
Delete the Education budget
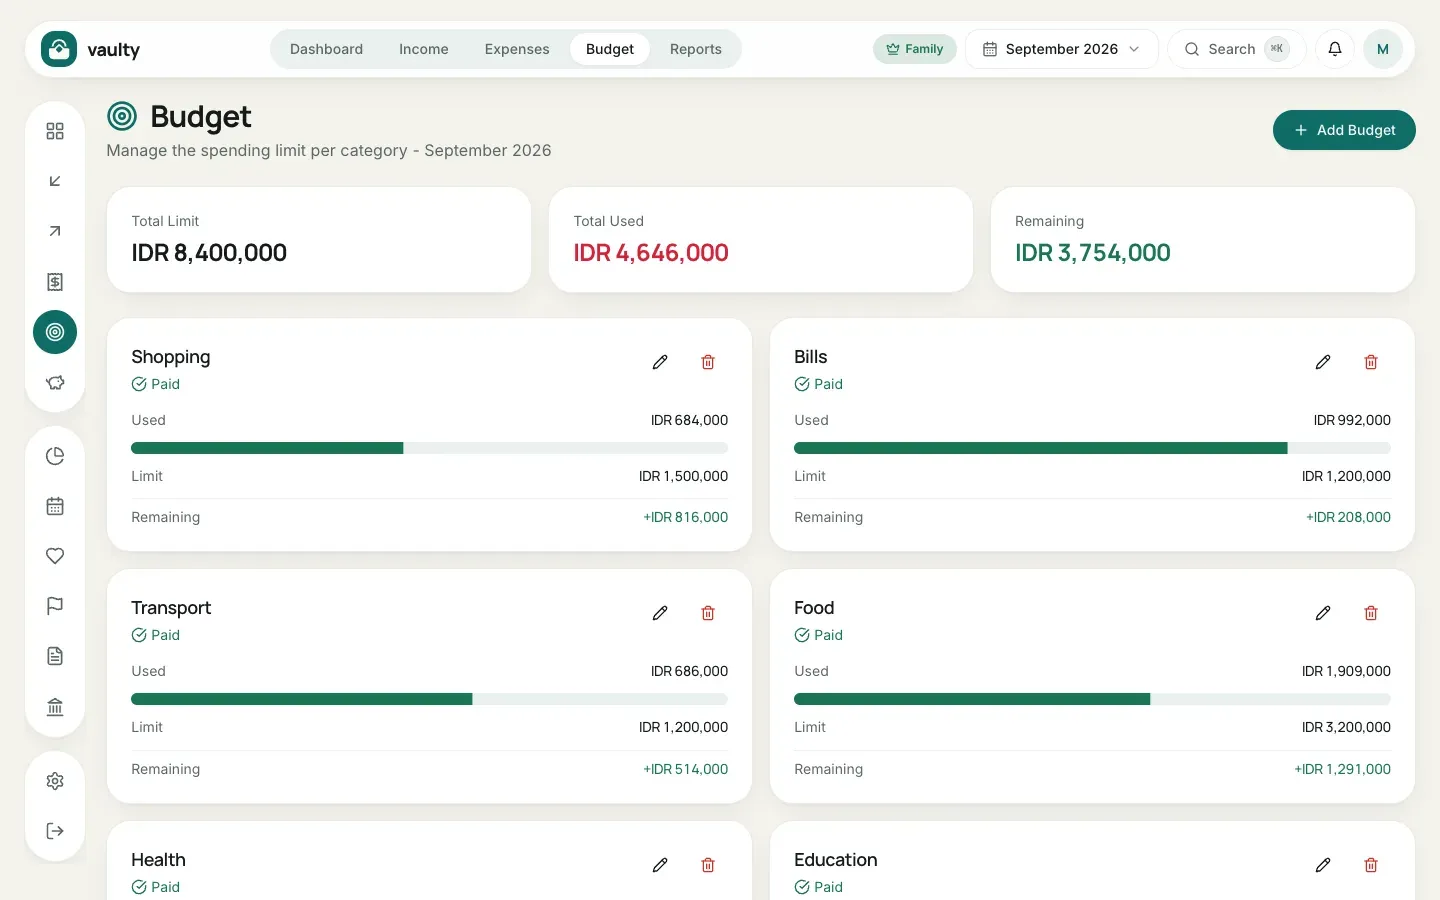tap(1371, 865)
